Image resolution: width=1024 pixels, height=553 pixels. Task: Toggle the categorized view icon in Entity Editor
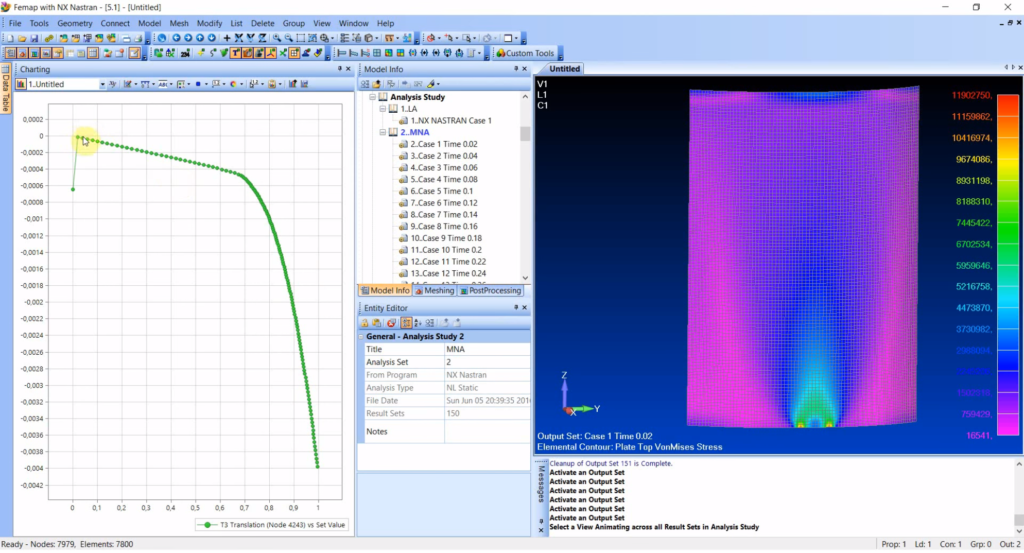click(406, 323)
